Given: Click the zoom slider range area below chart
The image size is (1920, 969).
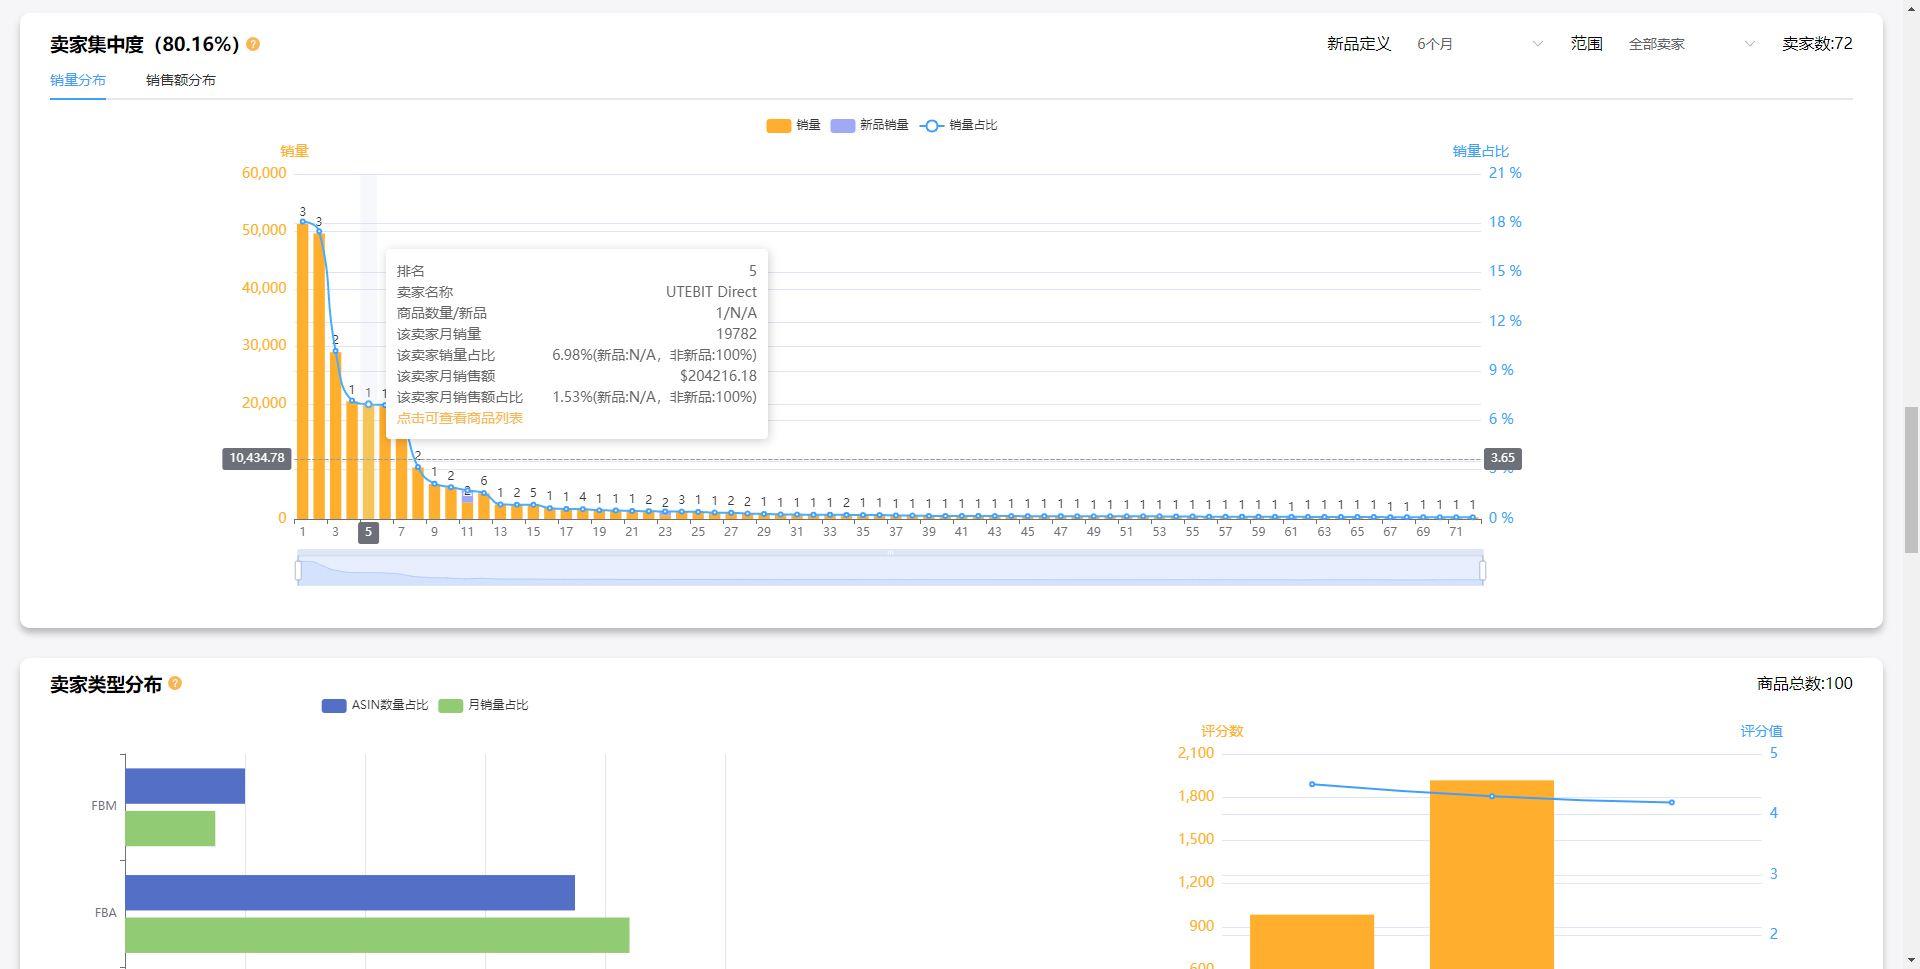Looking at the screenshot, I should coord(890,570).
